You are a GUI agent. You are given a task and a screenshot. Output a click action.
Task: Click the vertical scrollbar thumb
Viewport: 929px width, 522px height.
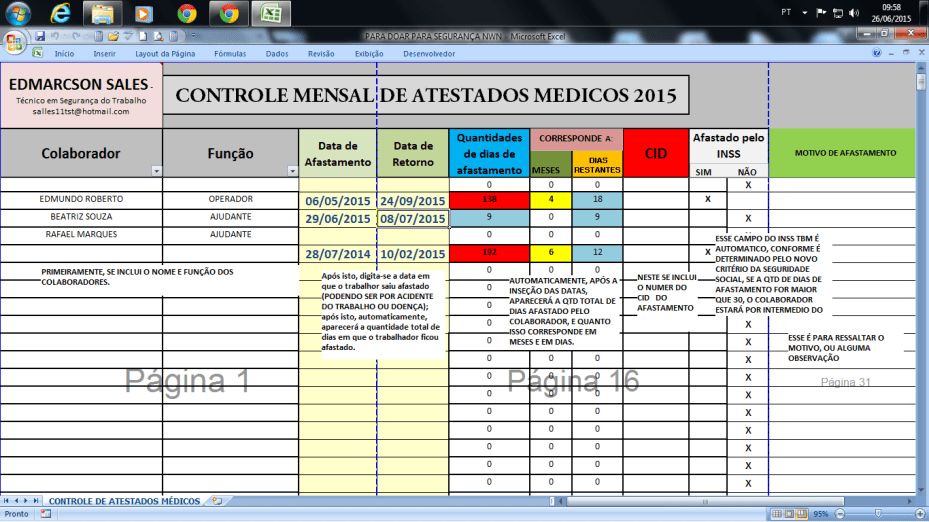click(921, 81)
